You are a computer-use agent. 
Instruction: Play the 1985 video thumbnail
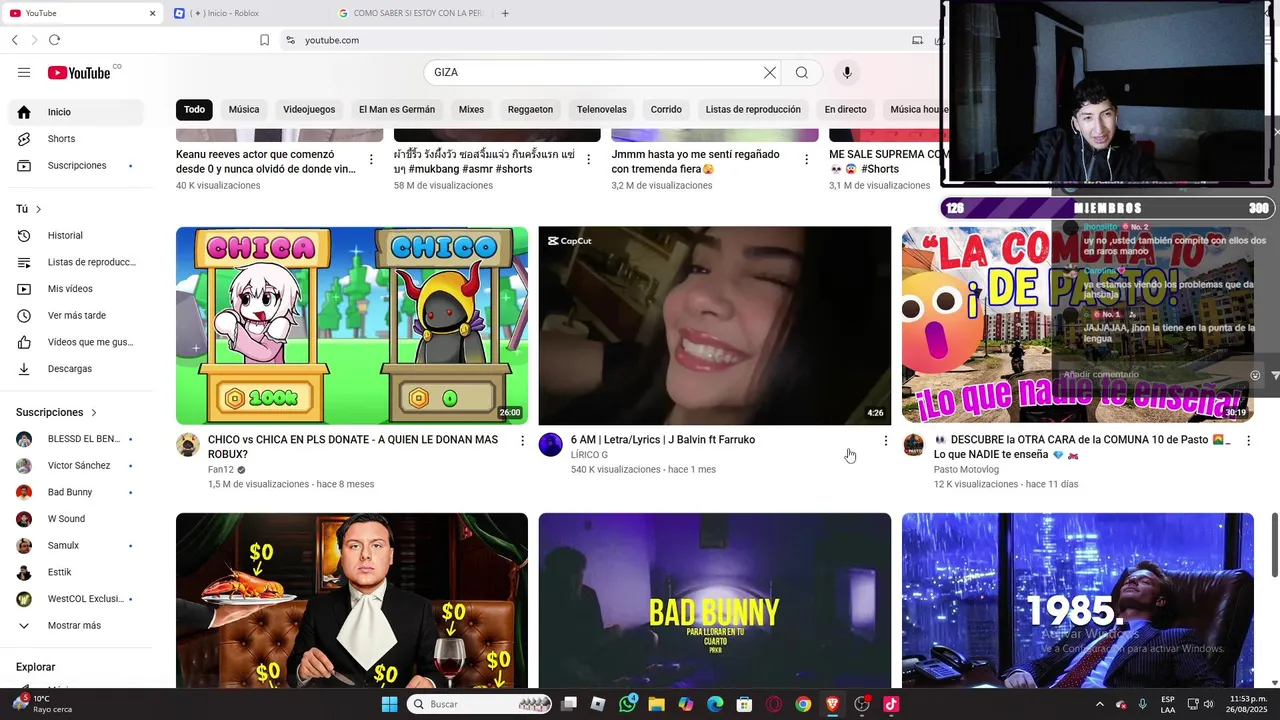1078,600
